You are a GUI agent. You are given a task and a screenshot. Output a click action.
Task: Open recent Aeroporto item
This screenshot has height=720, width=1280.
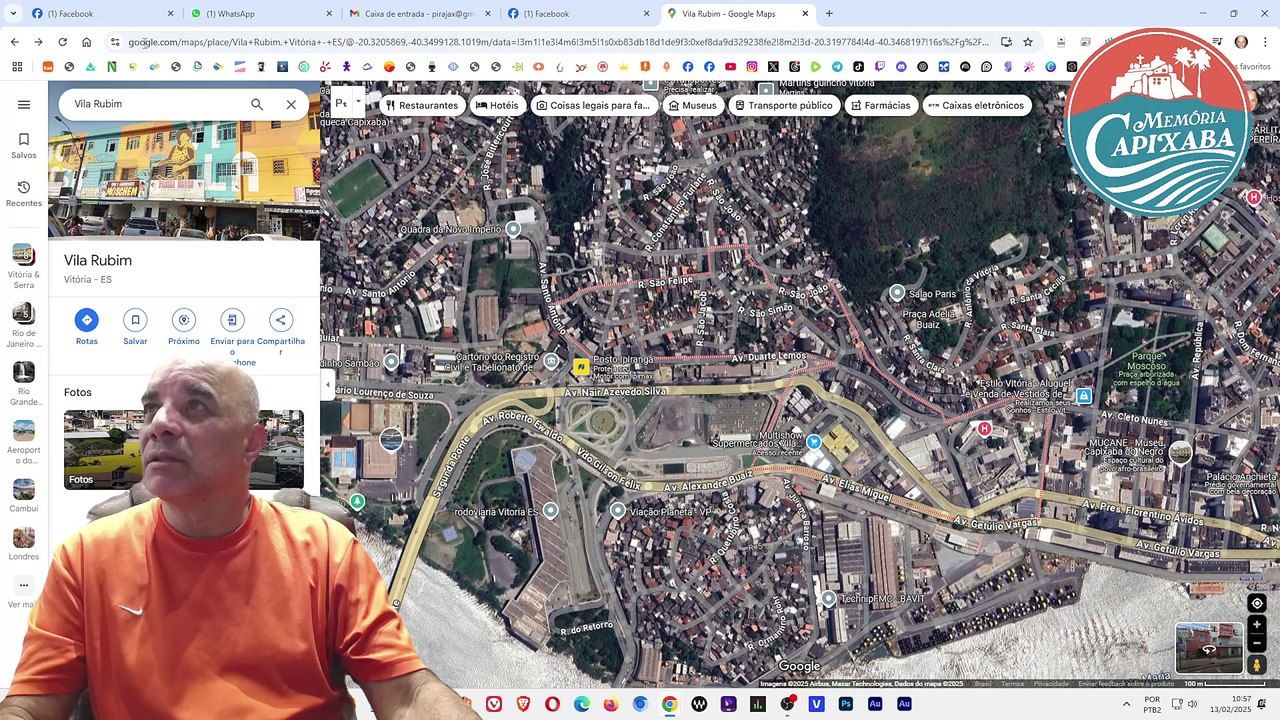coord(24,442)
